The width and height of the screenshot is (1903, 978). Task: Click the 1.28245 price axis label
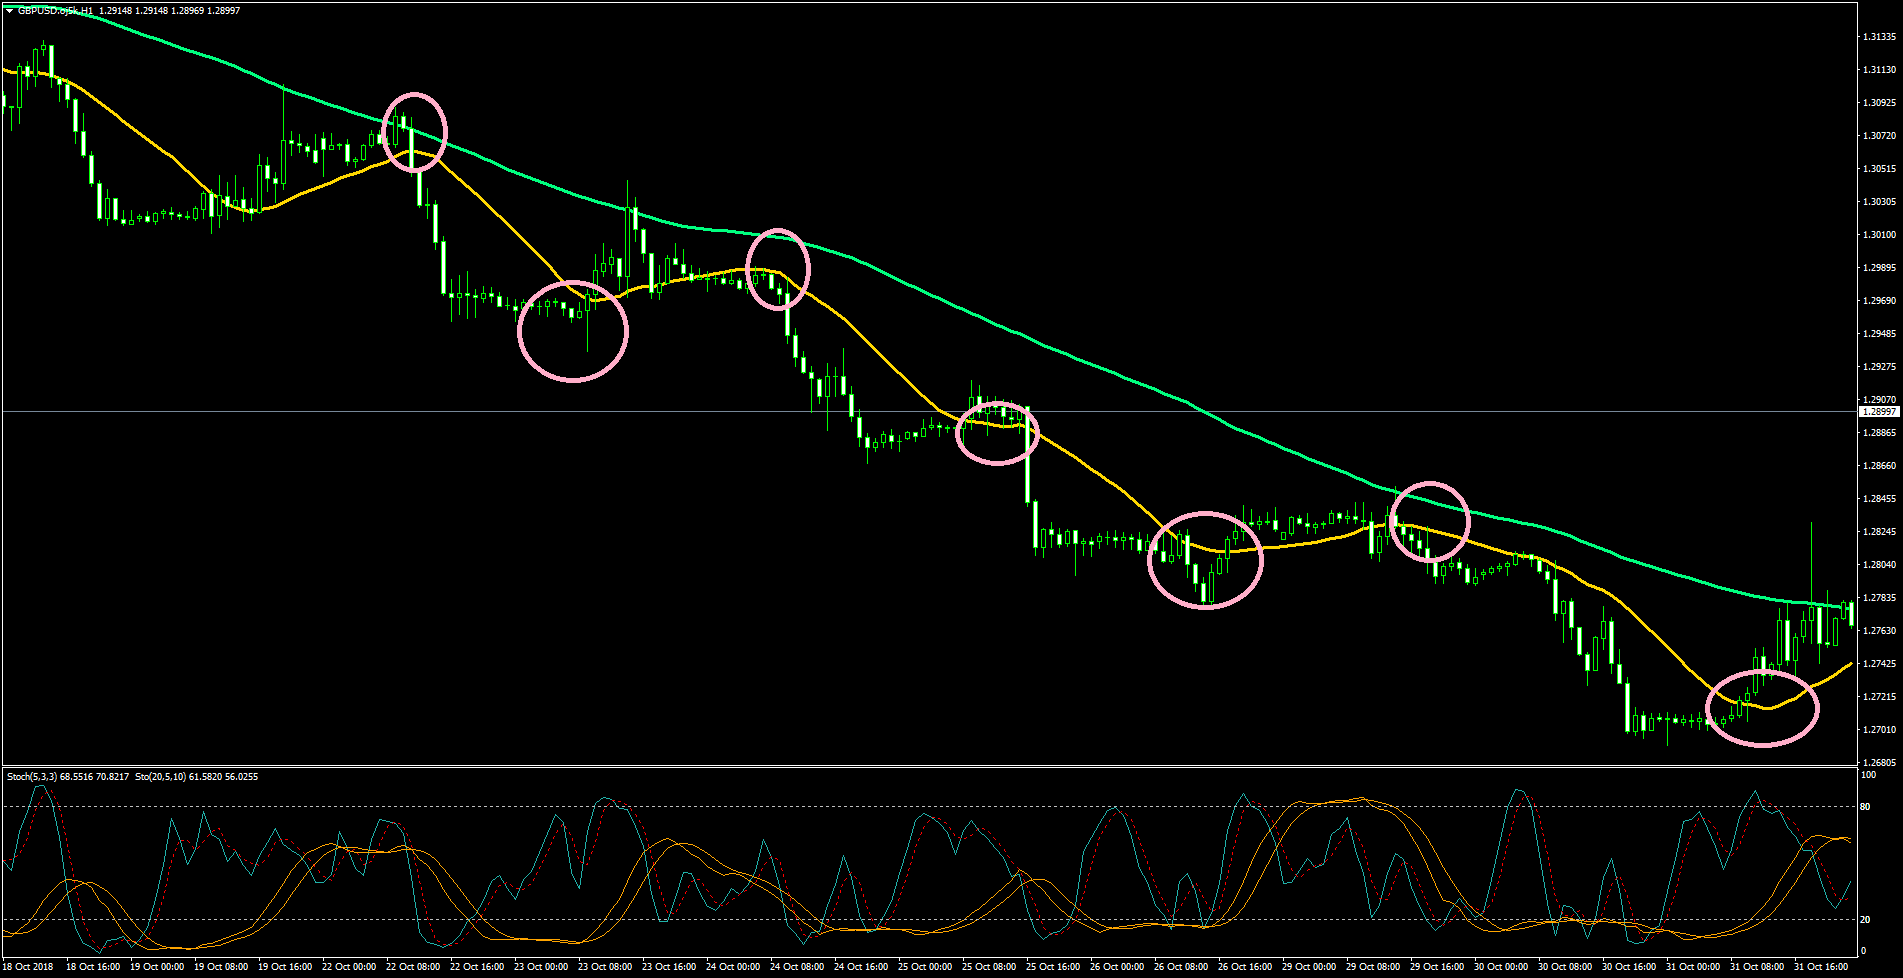tap(1879, 532)
